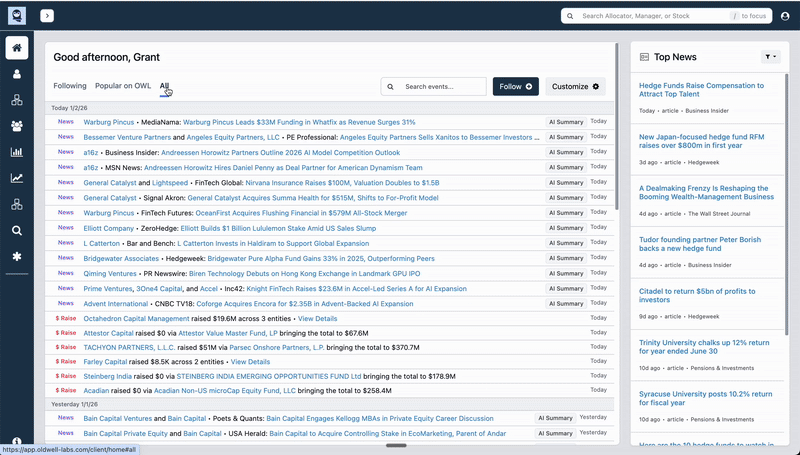Viewport: 800px width, 455px height.
Task: Select the line chart icon in sidebar
Action: [17, 178]
